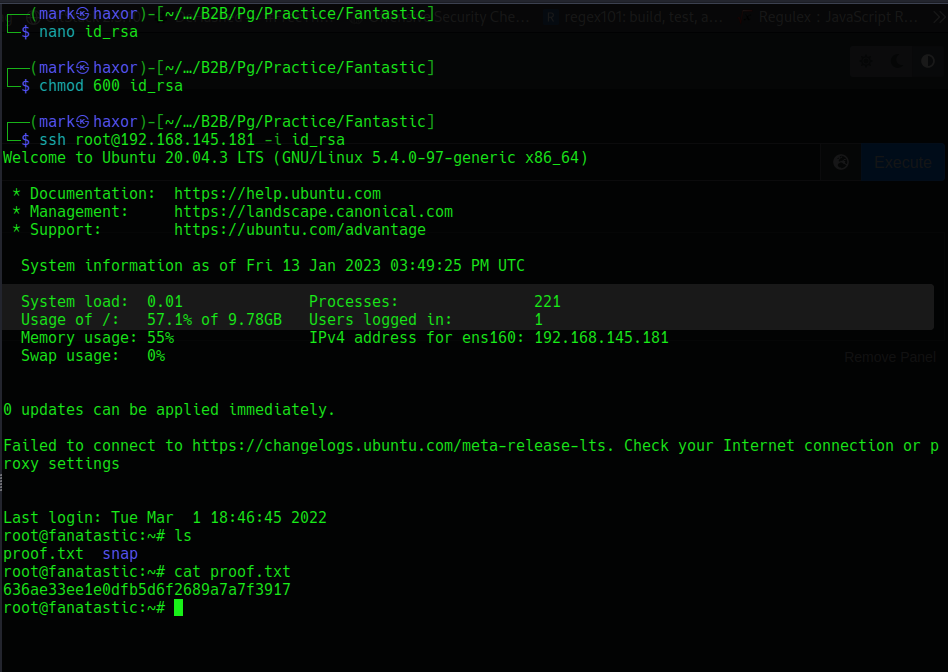Click the topmost 'mark㉿haxor' prompt header
The image size is (948, 672).
[88, 13]
